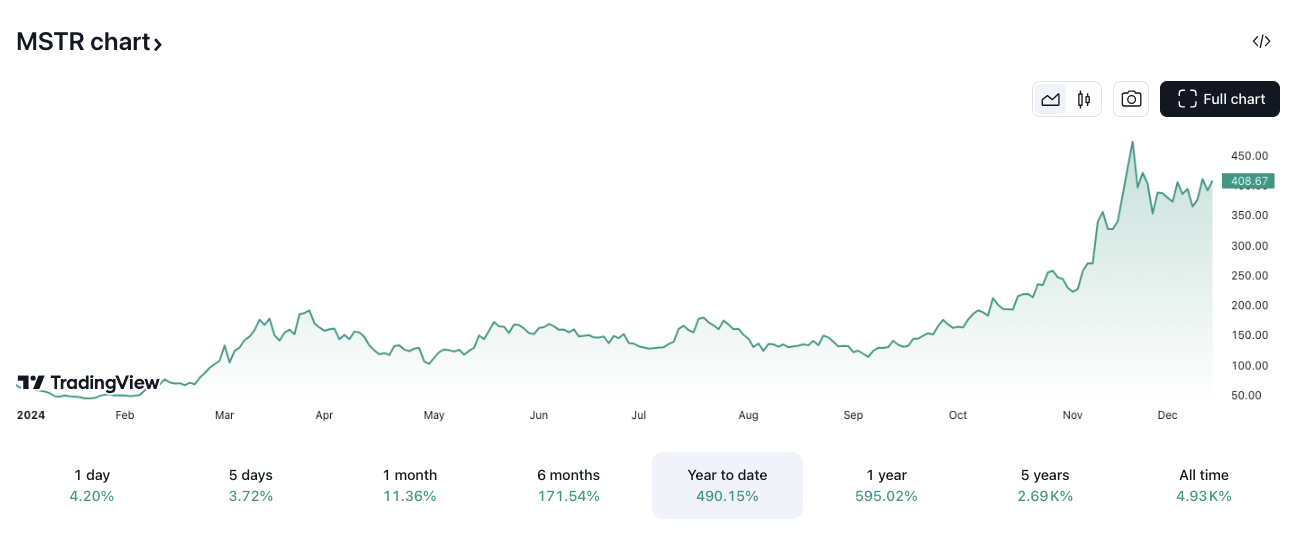
Task: Click the November peak on chart line
Action: click(1132, 142)
